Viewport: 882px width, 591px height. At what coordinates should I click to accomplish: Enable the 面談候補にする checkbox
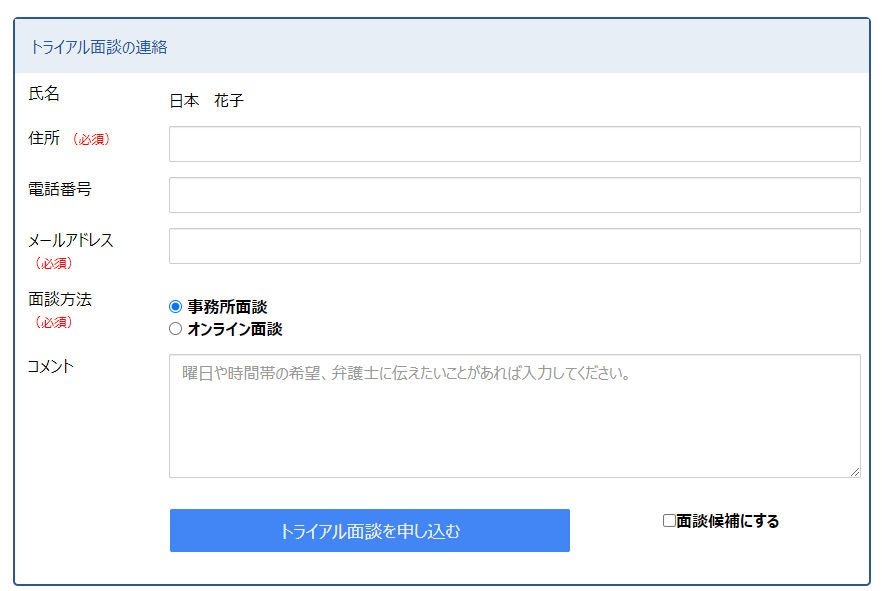point(669,521)
